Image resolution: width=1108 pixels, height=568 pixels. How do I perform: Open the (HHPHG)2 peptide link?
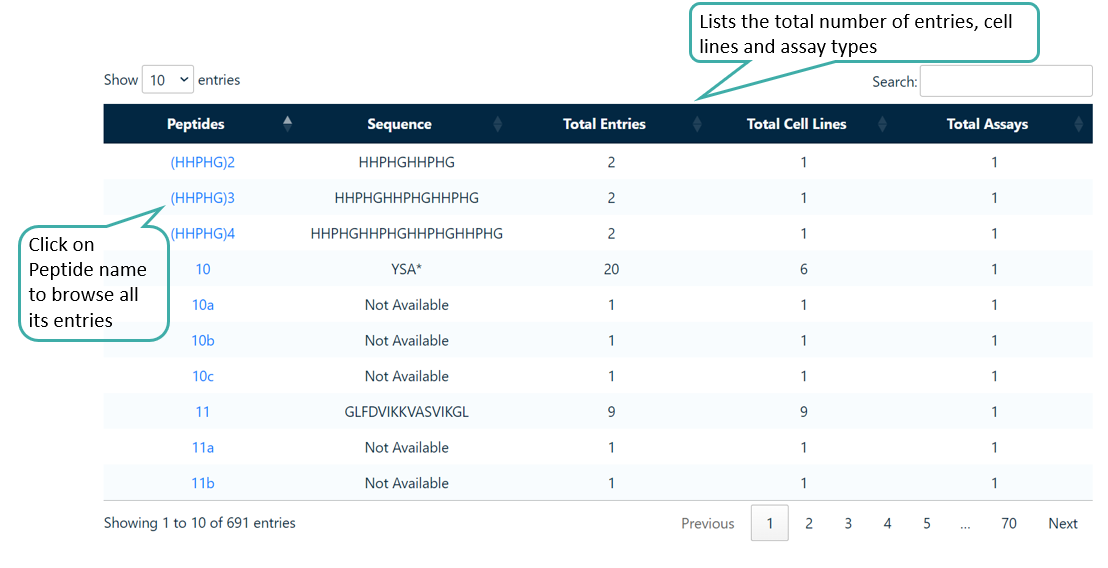click(203, 162)
